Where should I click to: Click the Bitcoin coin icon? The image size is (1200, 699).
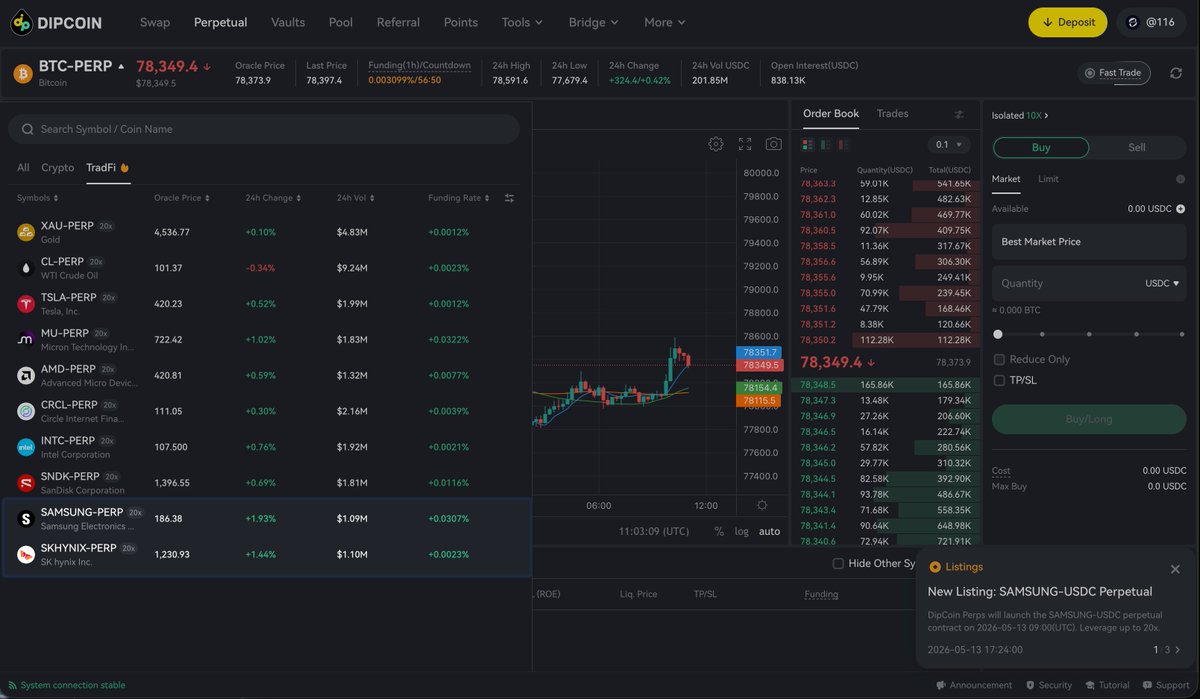pyautogui.click(x=22, y=73)
